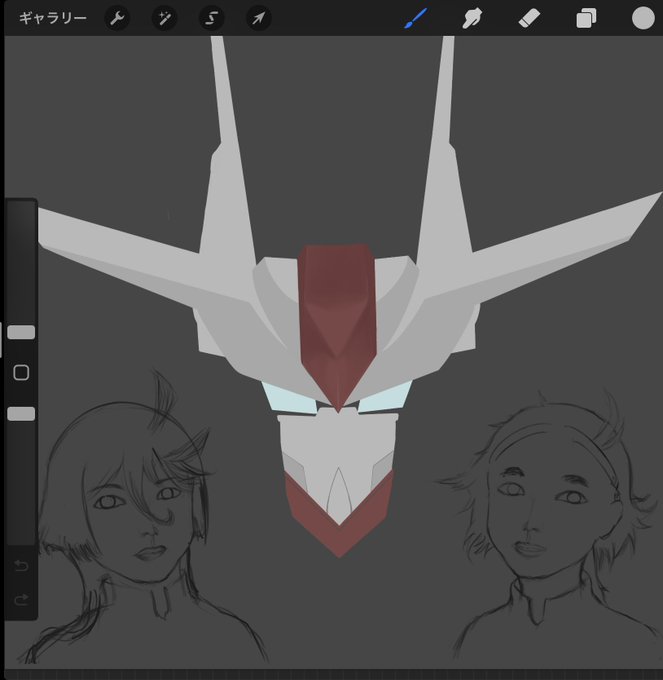Viewport: 663px width, 680px height.
Task: Click the brush size slider handle
Action: tap(21, 332)
